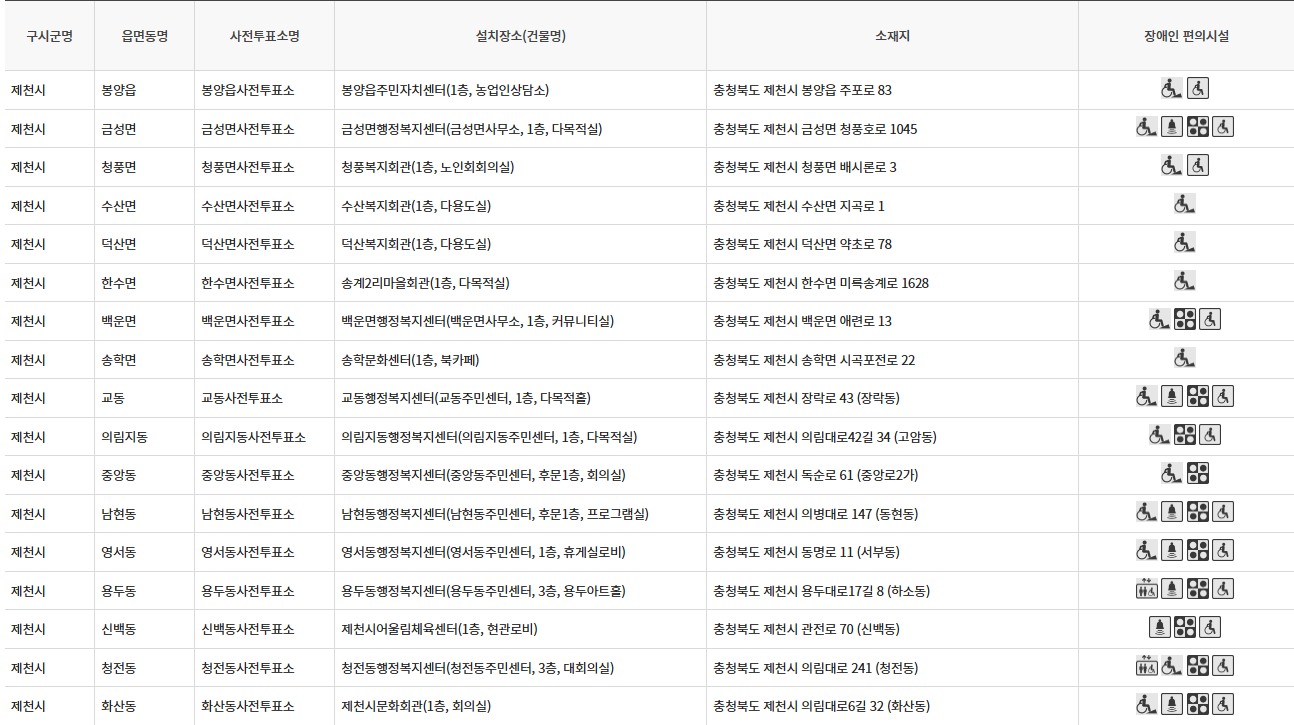
Task: Click the braille block icon in 중앙동 row
Action: click(x=1198, y=475)
